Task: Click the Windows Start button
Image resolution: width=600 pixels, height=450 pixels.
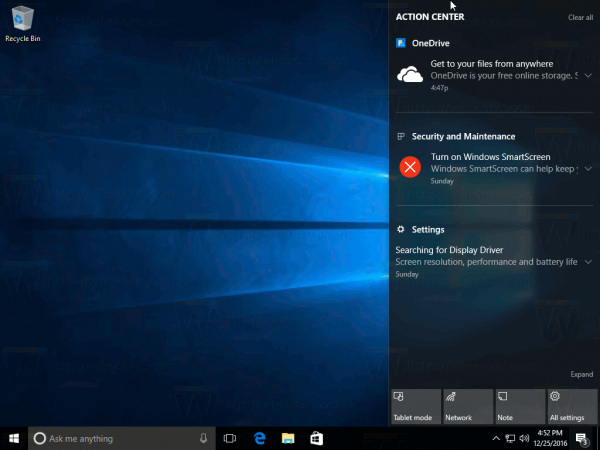Action: pos(14,439)
